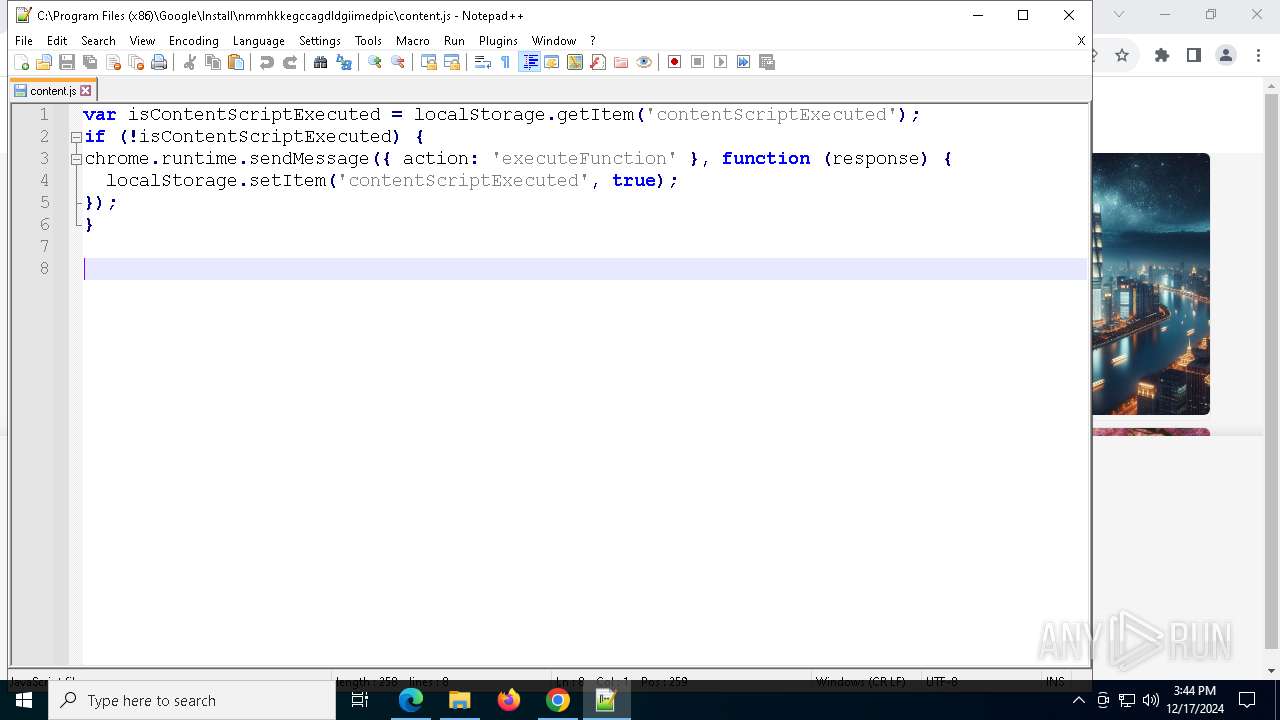Click the Print toolbar icon
Screen dimensions: 1280x720
[x=159, y=62]
